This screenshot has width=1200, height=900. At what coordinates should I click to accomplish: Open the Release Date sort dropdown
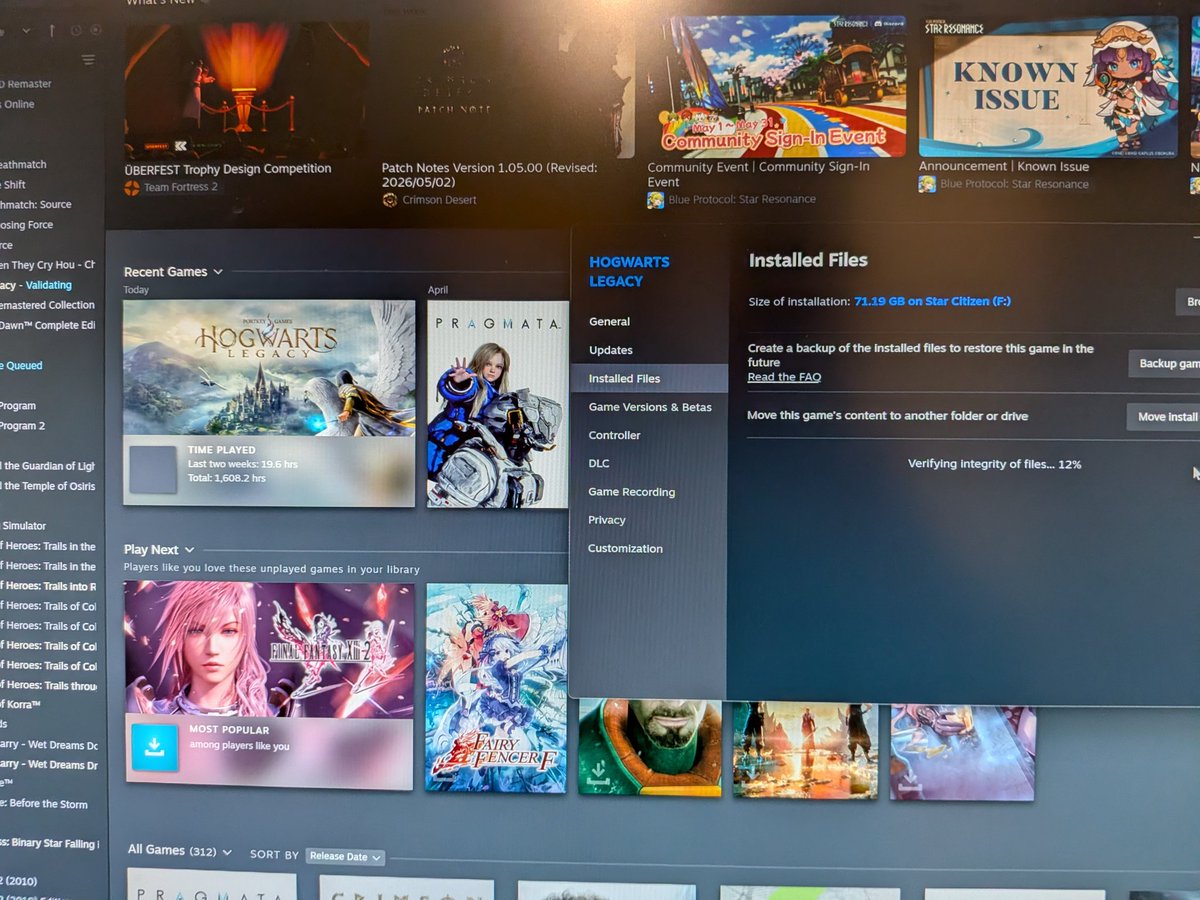pyautogui.click(x=345, y=857)
